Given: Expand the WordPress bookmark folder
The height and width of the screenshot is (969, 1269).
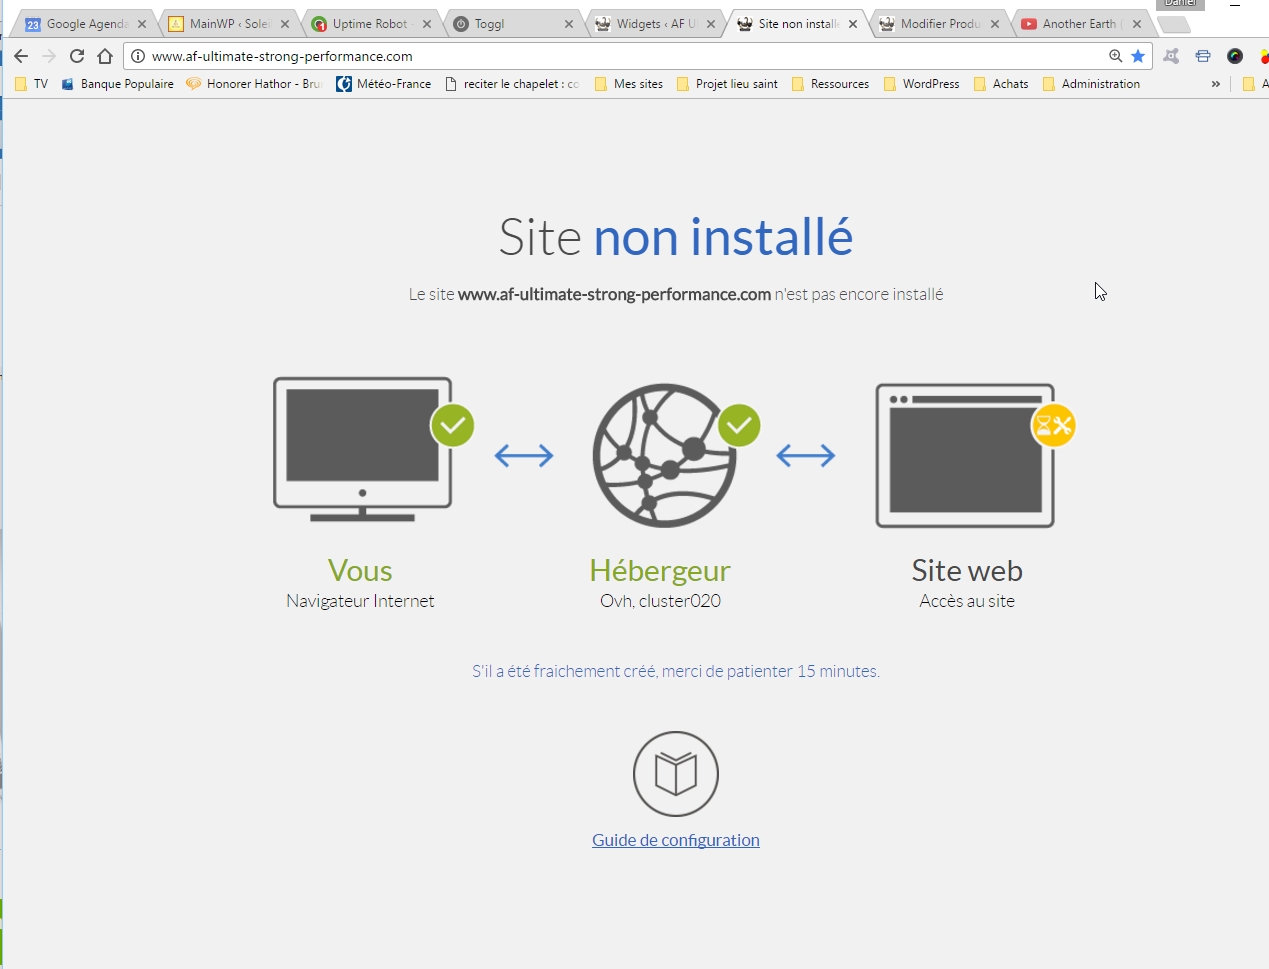Looking at the screenshot, I should pos(922,84).
